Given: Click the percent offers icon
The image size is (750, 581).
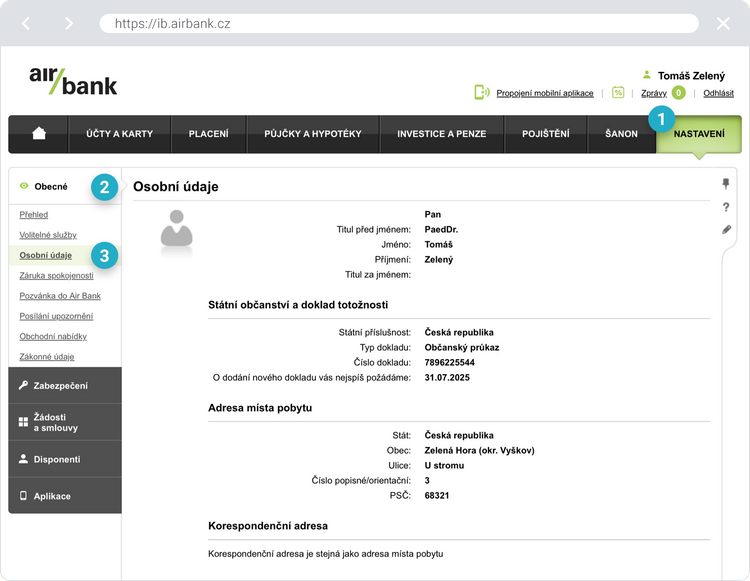Looking at the screenshot, I should [618, 93].
